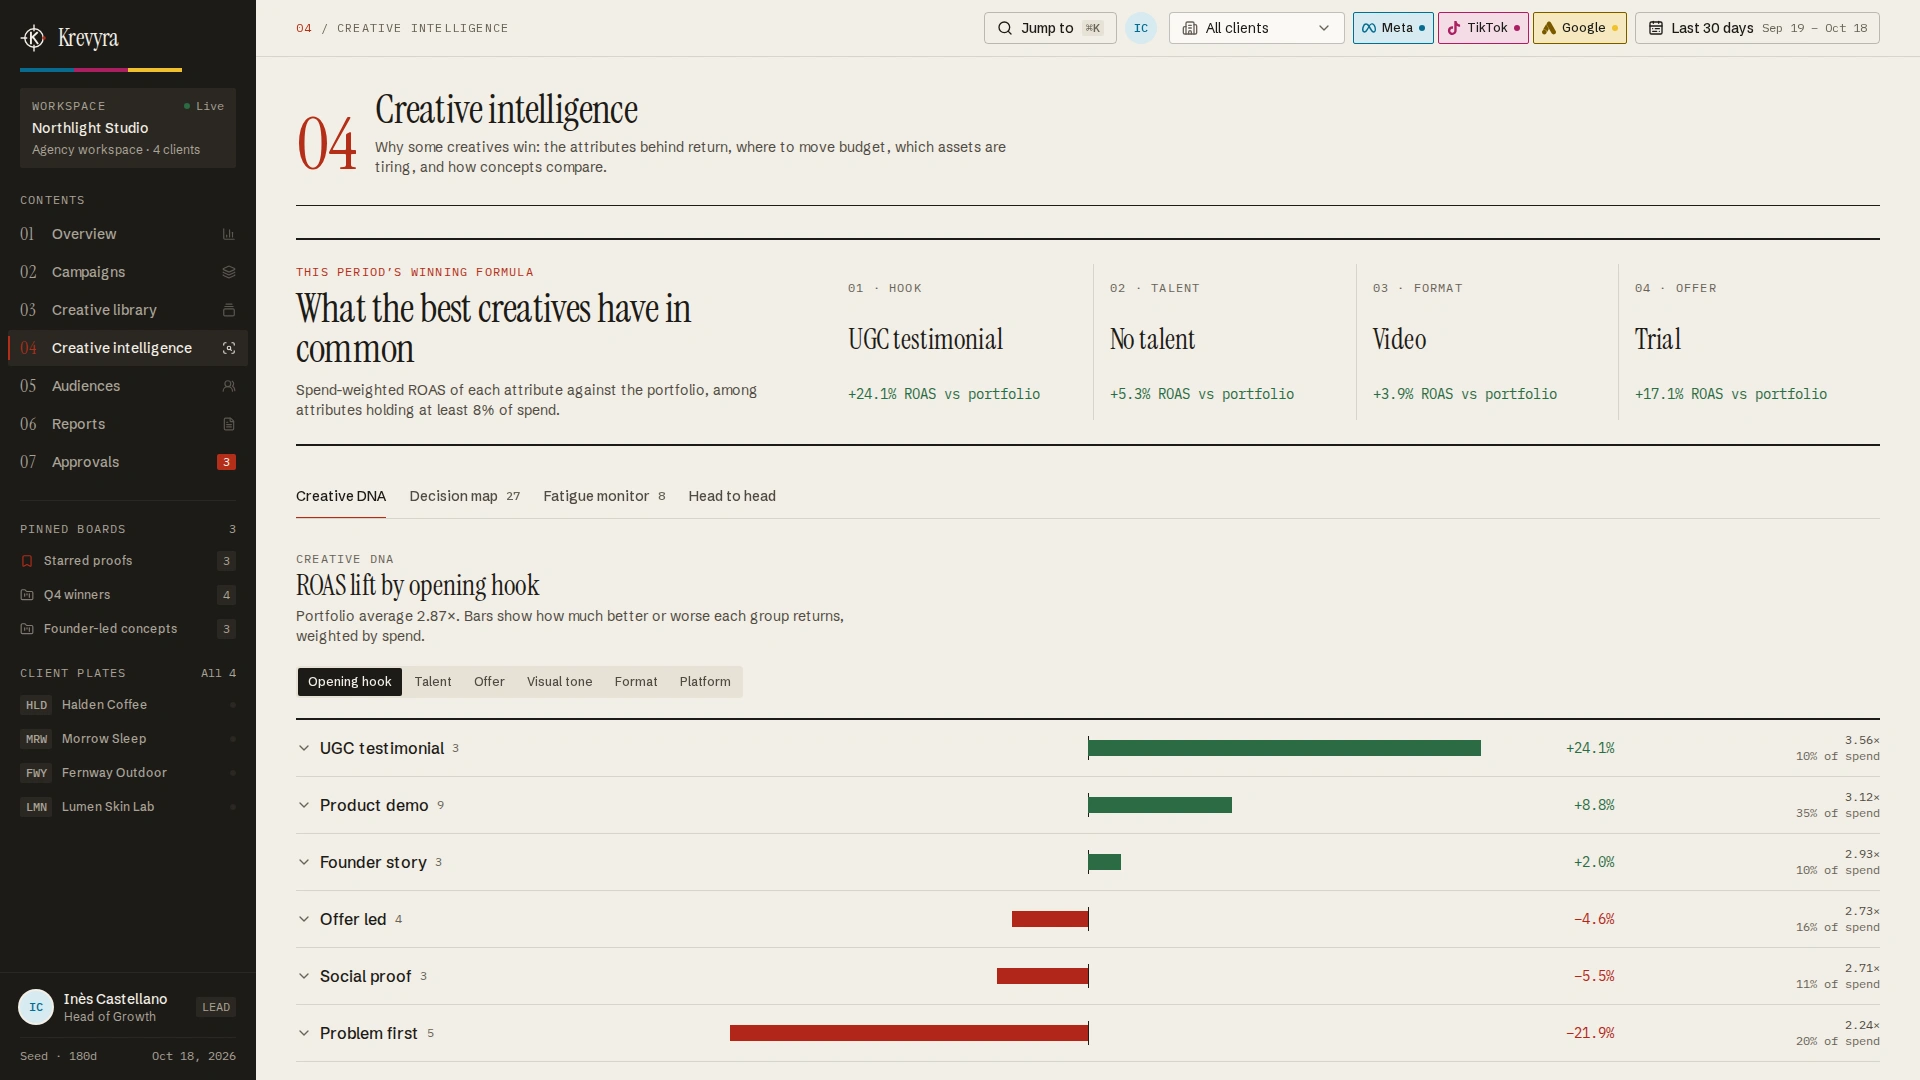
Task: Expand the Social proof row
Action: (1088, 976)
